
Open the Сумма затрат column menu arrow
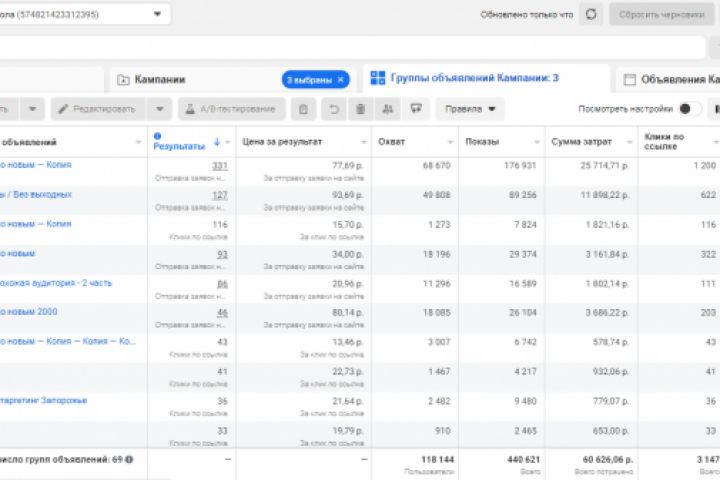630,142
